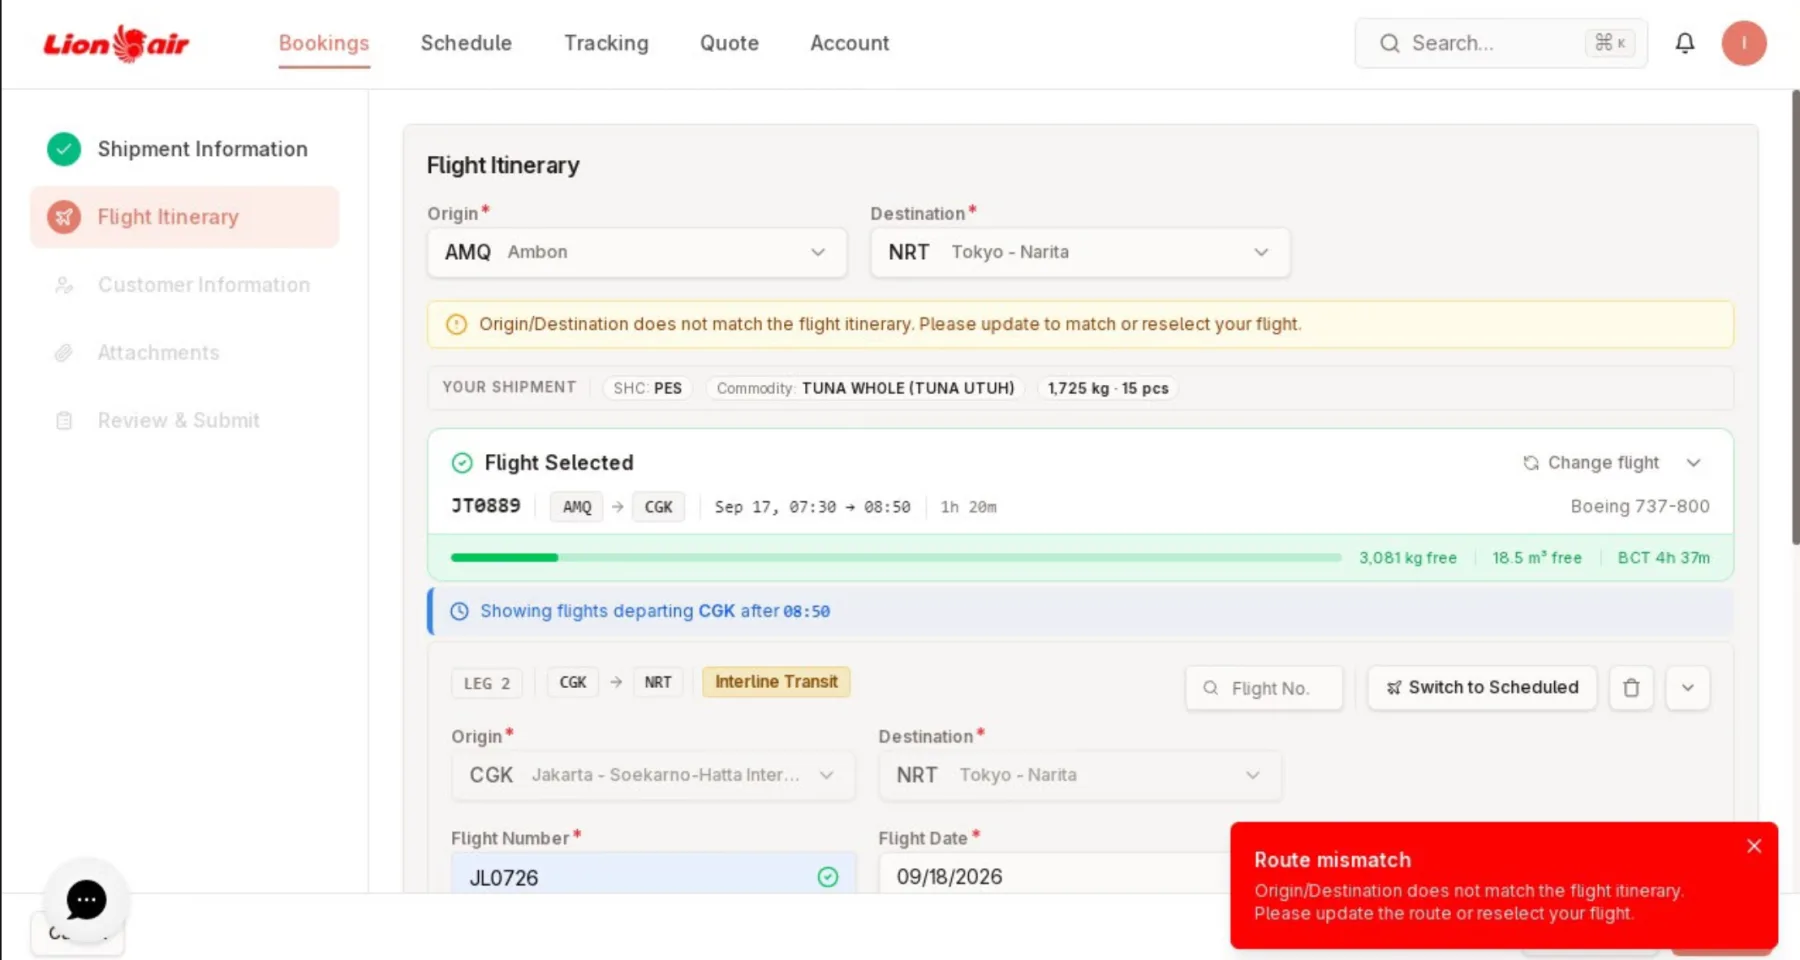Click the clock icon beside Showing flights
1800x960 pixels.
(459, 611)
